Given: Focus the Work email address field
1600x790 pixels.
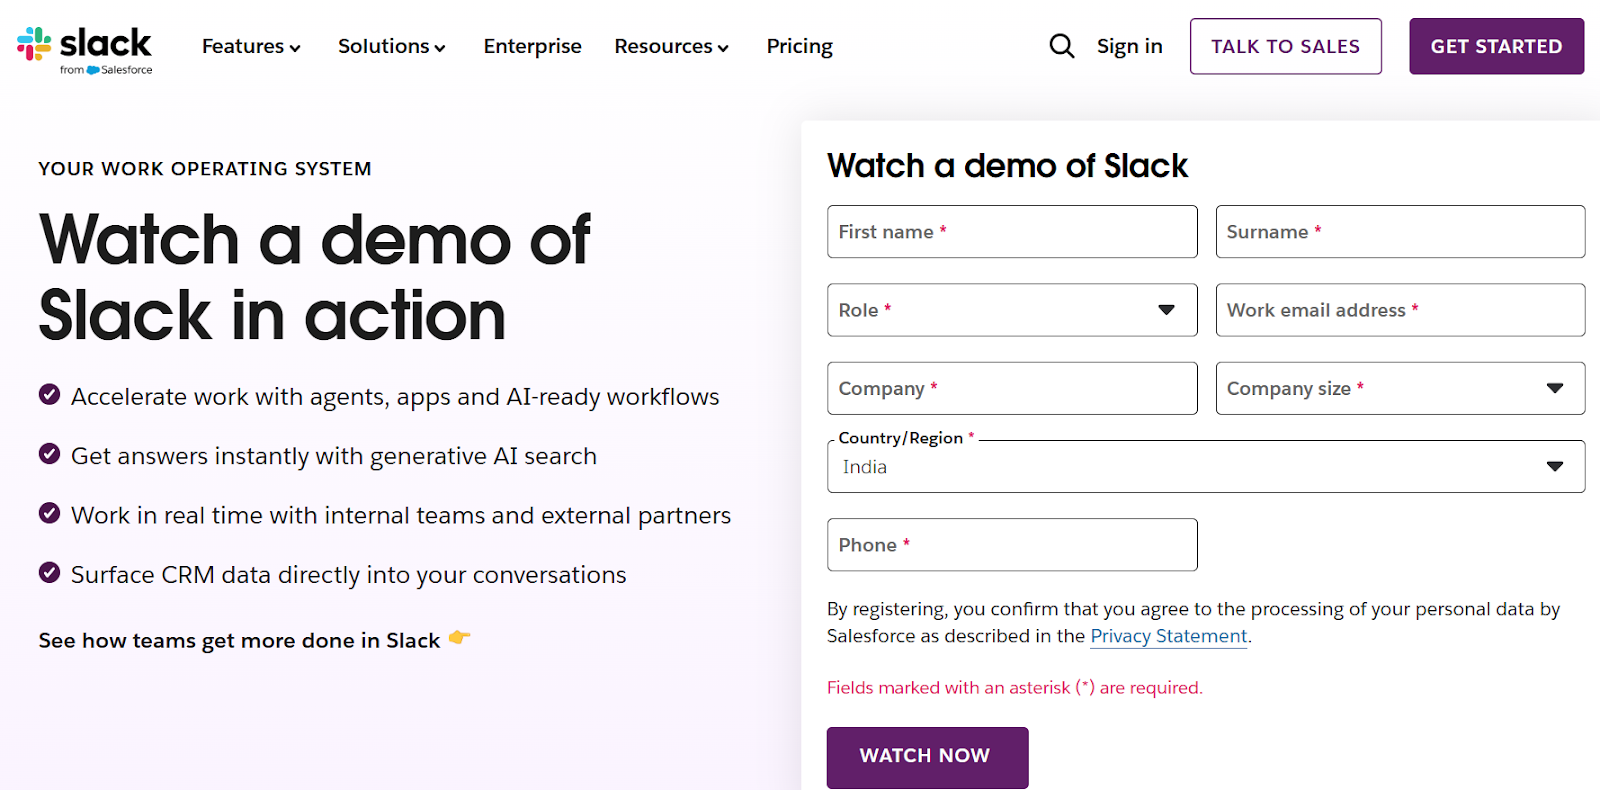Looking at the screenshot, I should [x=1400, y=310].
